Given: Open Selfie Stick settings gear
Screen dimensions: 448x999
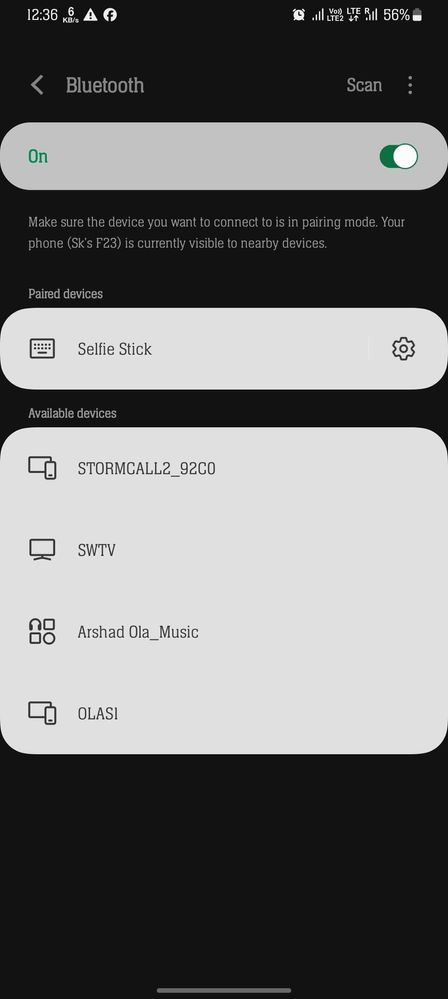Looking at the screenshot, I should [403, 349].
